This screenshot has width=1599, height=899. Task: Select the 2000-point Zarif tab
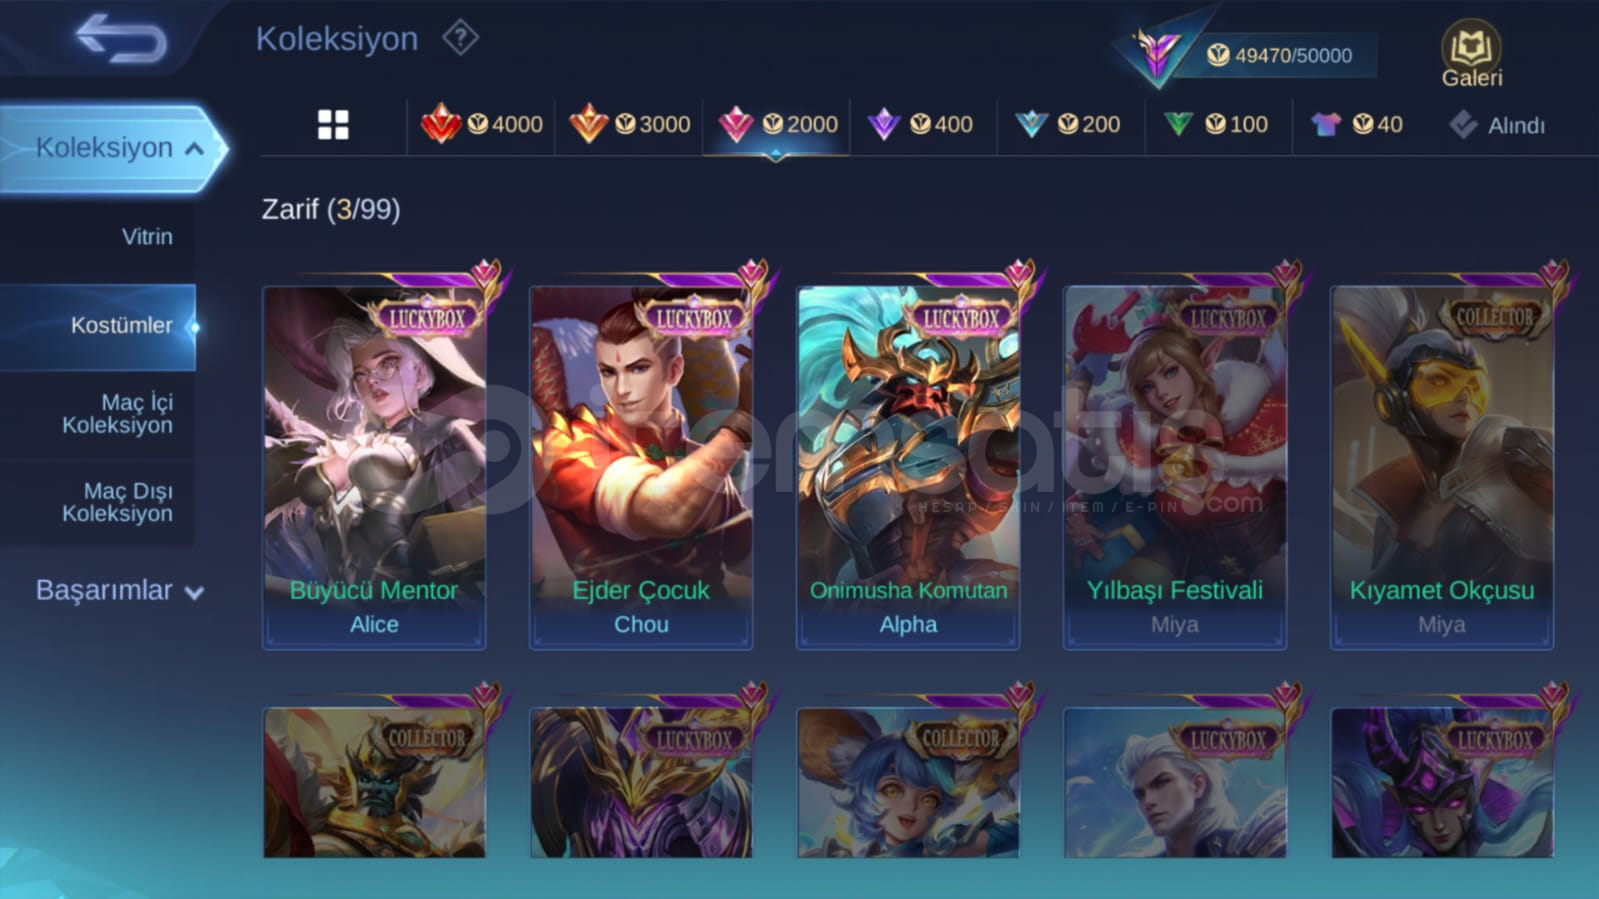(x=777, y=124)
